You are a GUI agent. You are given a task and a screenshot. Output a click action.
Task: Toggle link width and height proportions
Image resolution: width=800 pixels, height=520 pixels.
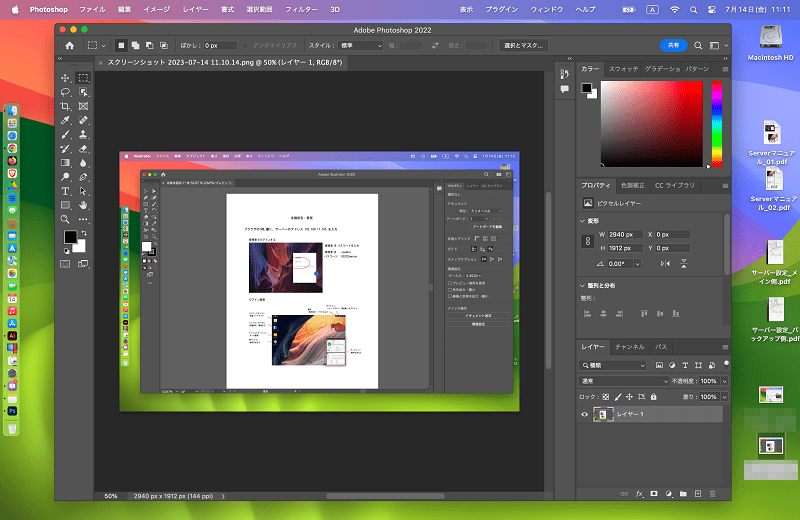588,241
